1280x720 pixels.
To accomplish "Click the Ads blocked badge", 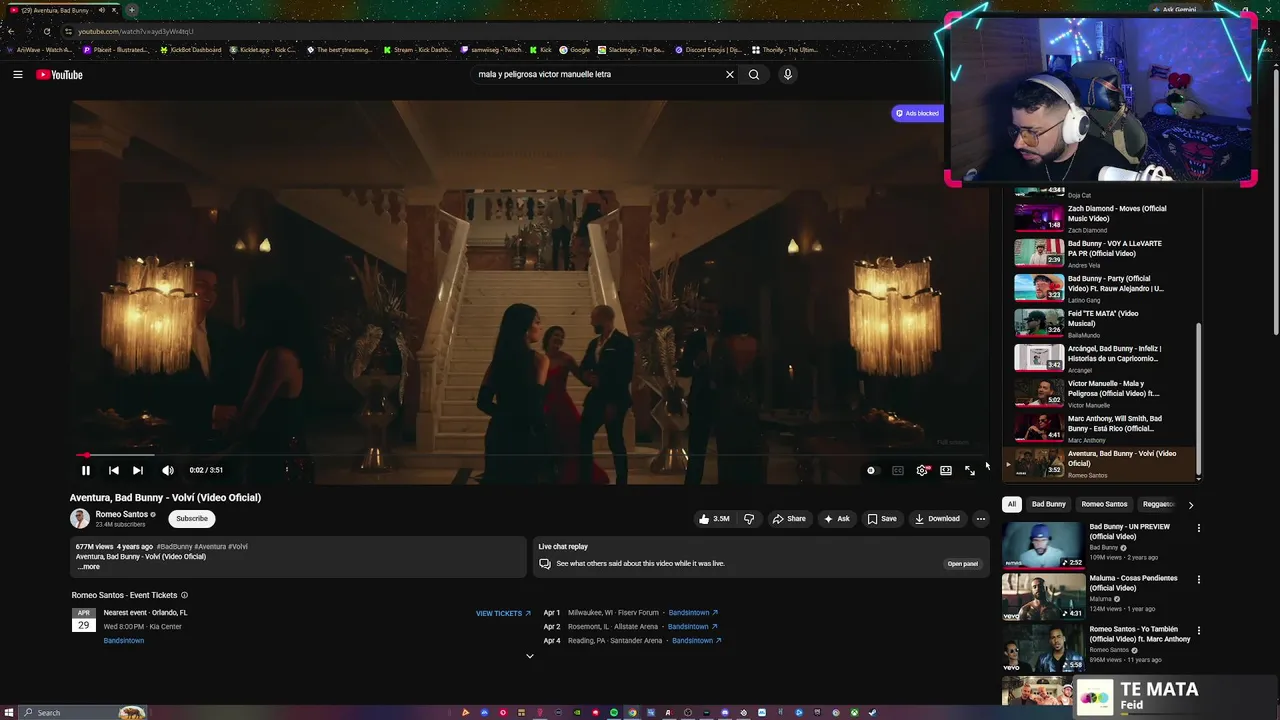I will (x=917, y=113).
